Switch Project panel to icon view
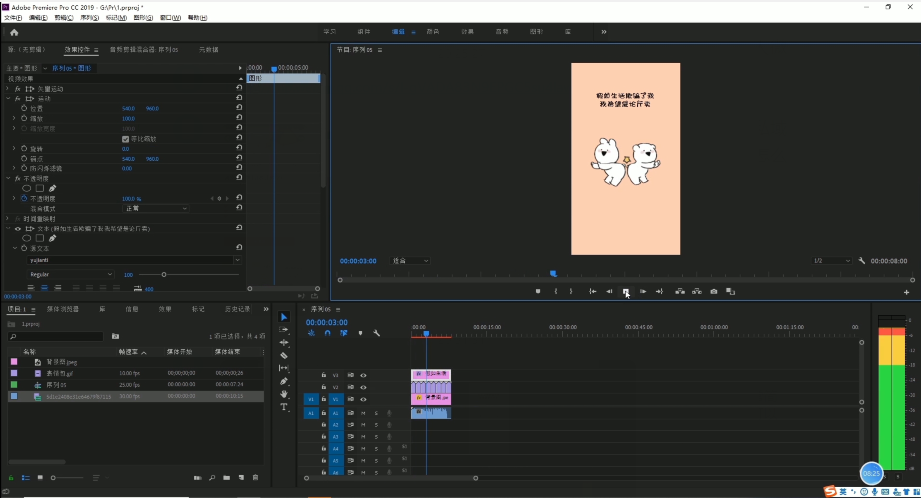 (40, 477)
